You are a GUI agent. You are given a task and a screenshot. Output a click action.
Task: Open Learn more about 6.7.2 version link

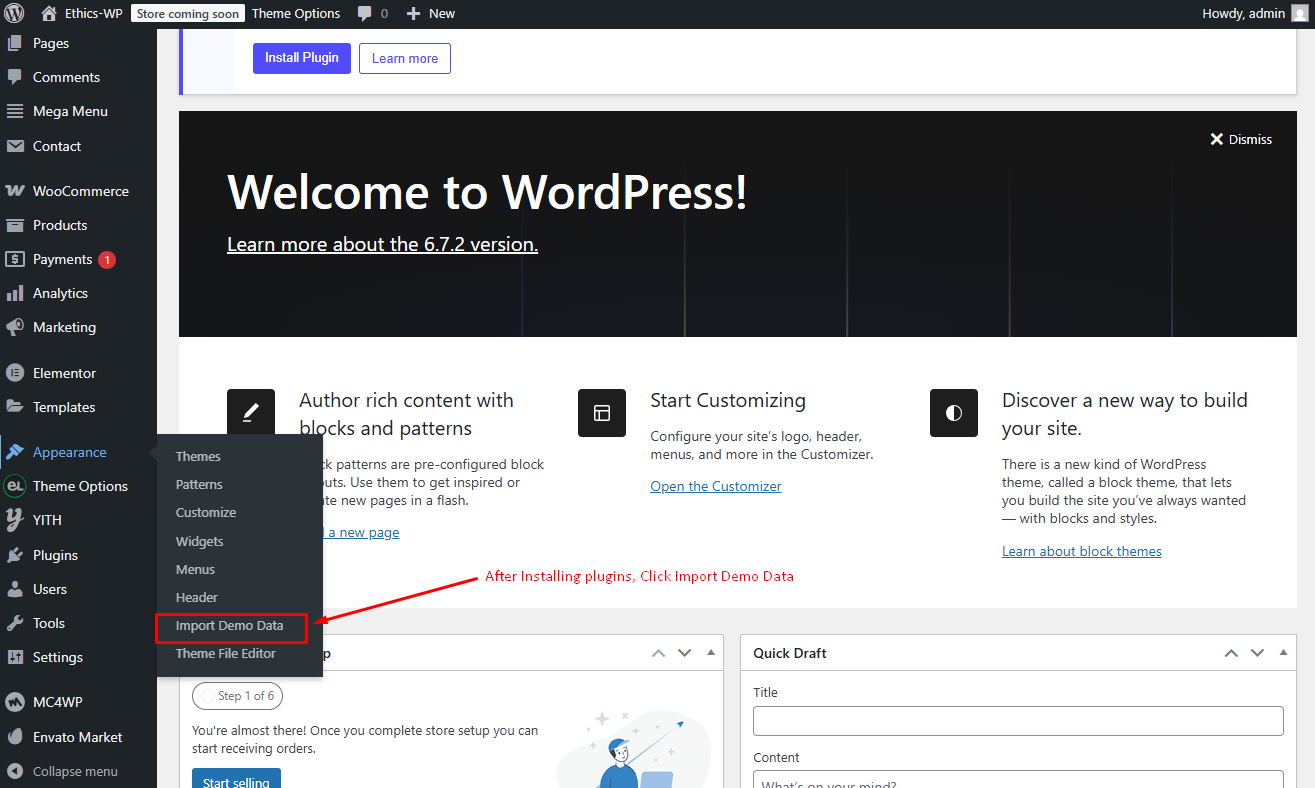pyautogui.click(x=382, y=244)
